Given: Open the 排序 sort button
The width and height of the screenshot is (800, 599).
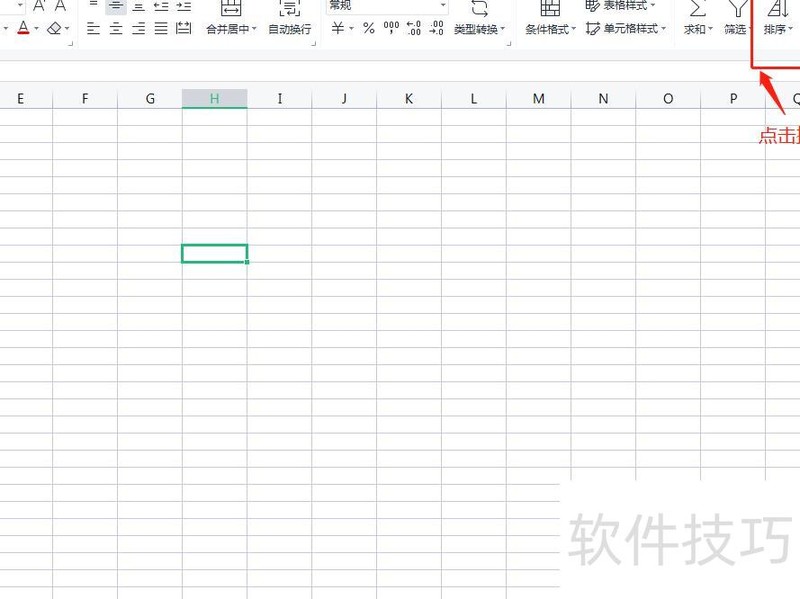Looking at the screenshot, I should point(778,19).
